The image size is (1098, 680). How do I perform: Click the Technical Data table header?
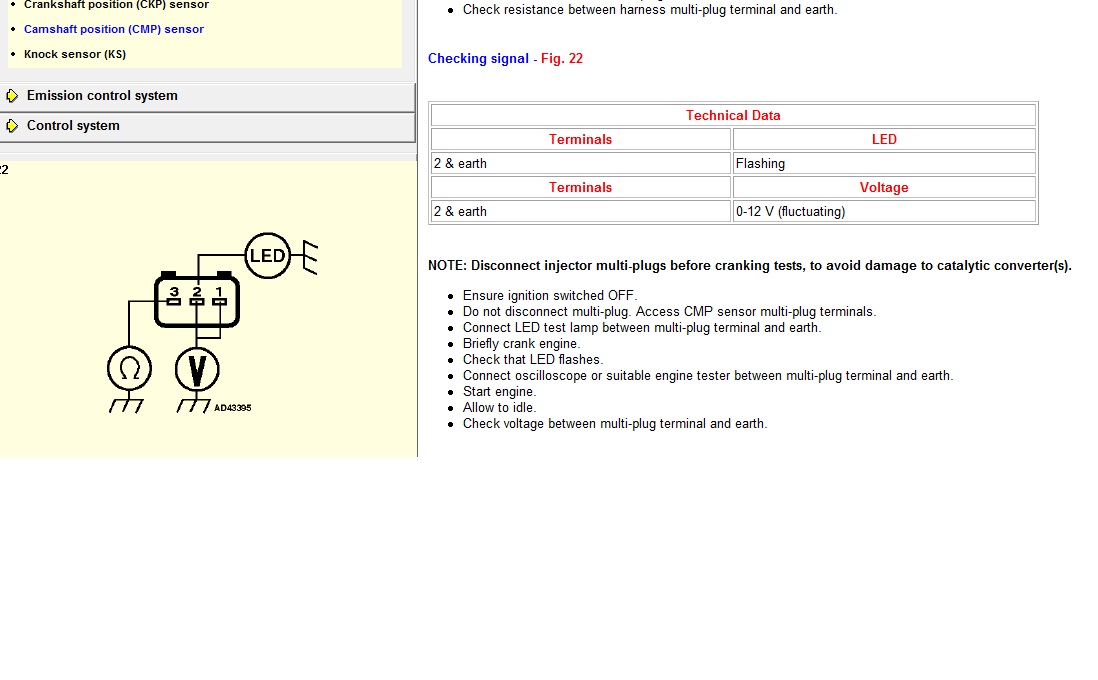[x=733, y=115]
